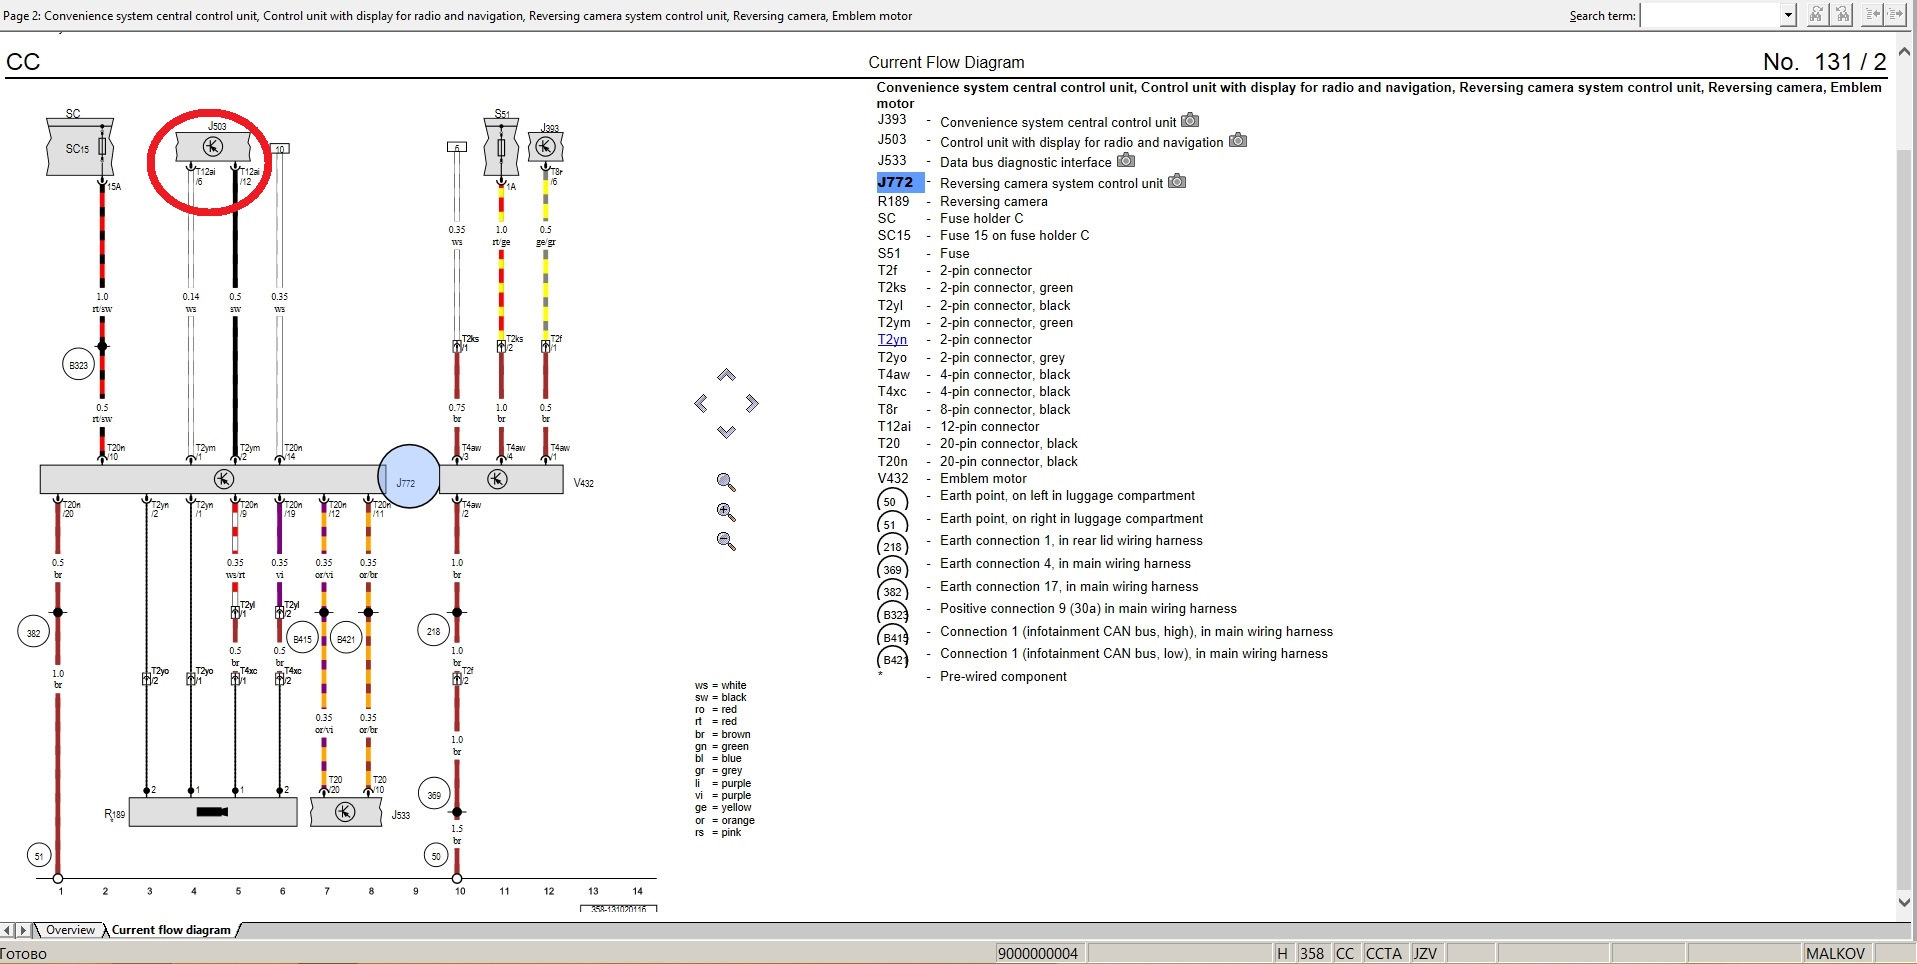Screen dimensions: 1917x964
Task: Expand the Search term dropdown list
Action: [x=1788, y=15]
